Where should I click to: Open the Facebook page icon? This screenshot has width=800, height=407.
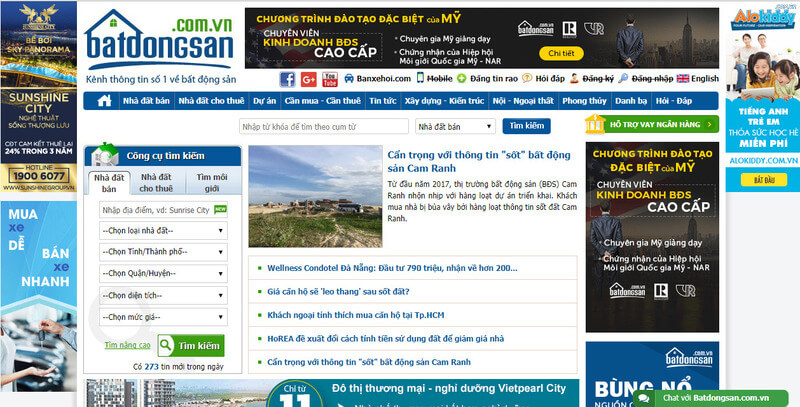pos(287,79)
